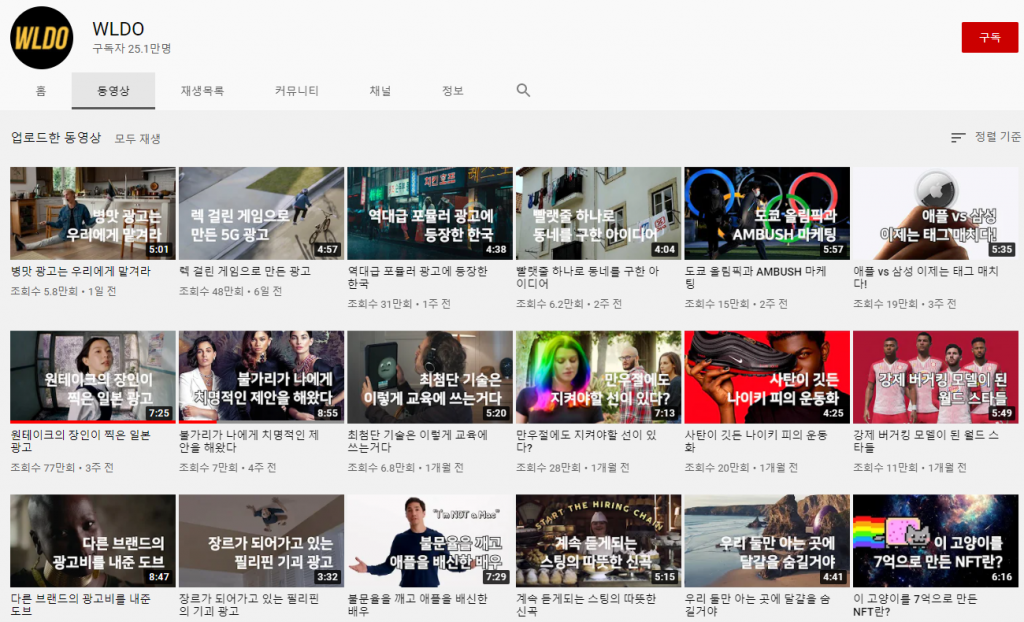Open thumbnail 병맛 광고는 우리에게 맡겨라
Viewport: 1024px width, 622px height.
[x=93, y=213]
